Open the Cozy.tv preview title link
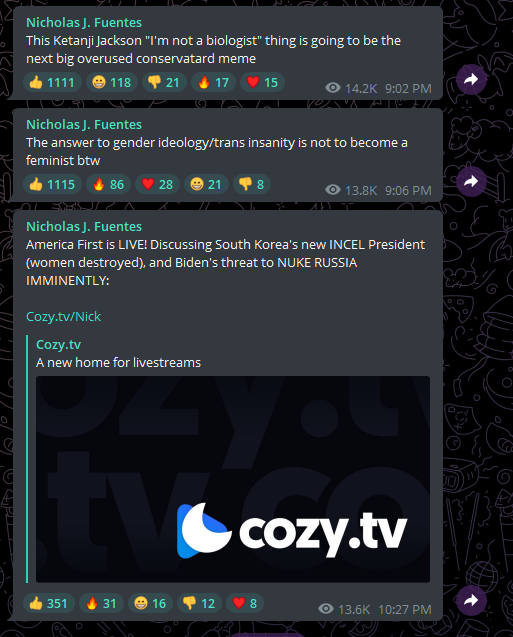This screenshot has width=513, height=637. [x=58, y=344]
